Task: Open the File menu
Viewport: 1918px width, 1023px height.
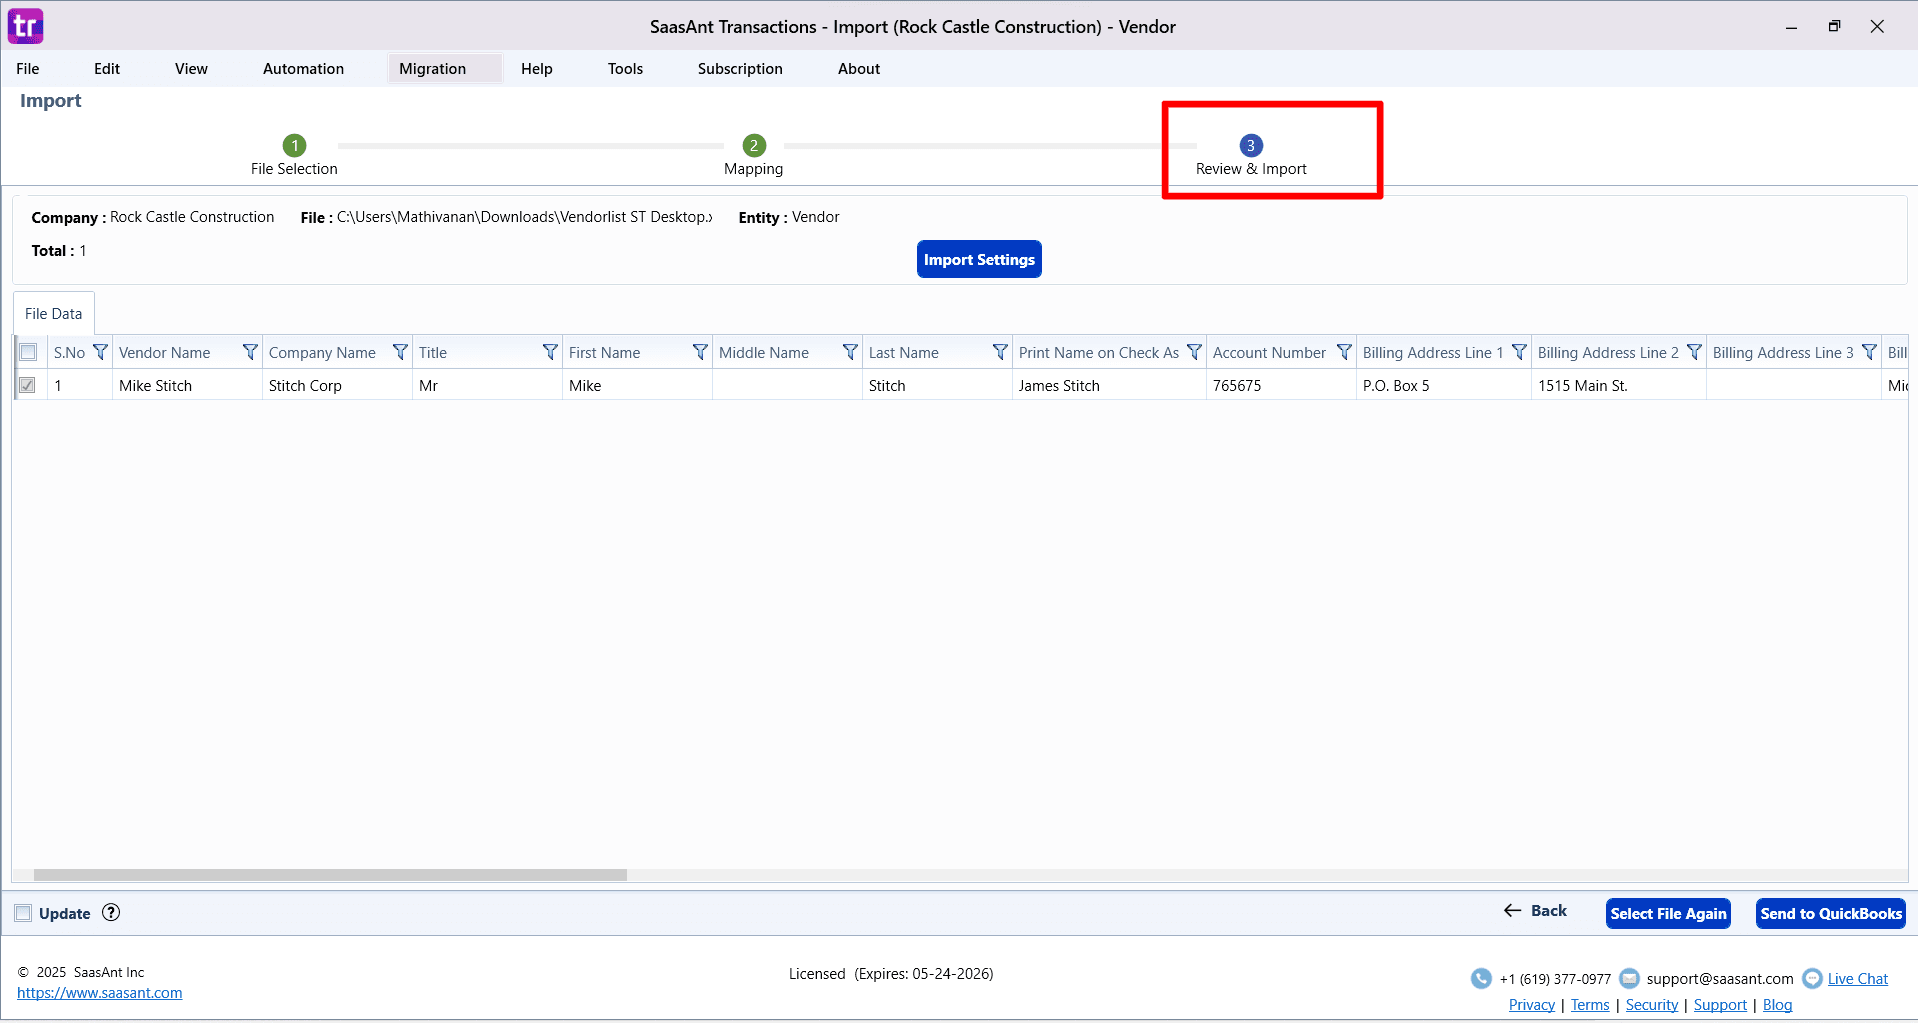Action: point(28,68)
